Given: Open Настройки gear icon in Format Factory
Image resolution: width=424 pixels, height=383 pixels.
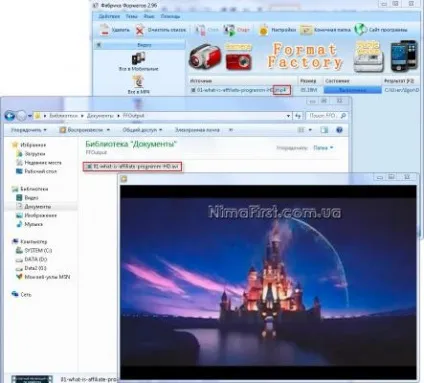Looking at the screenshot, I should [263, 30].
